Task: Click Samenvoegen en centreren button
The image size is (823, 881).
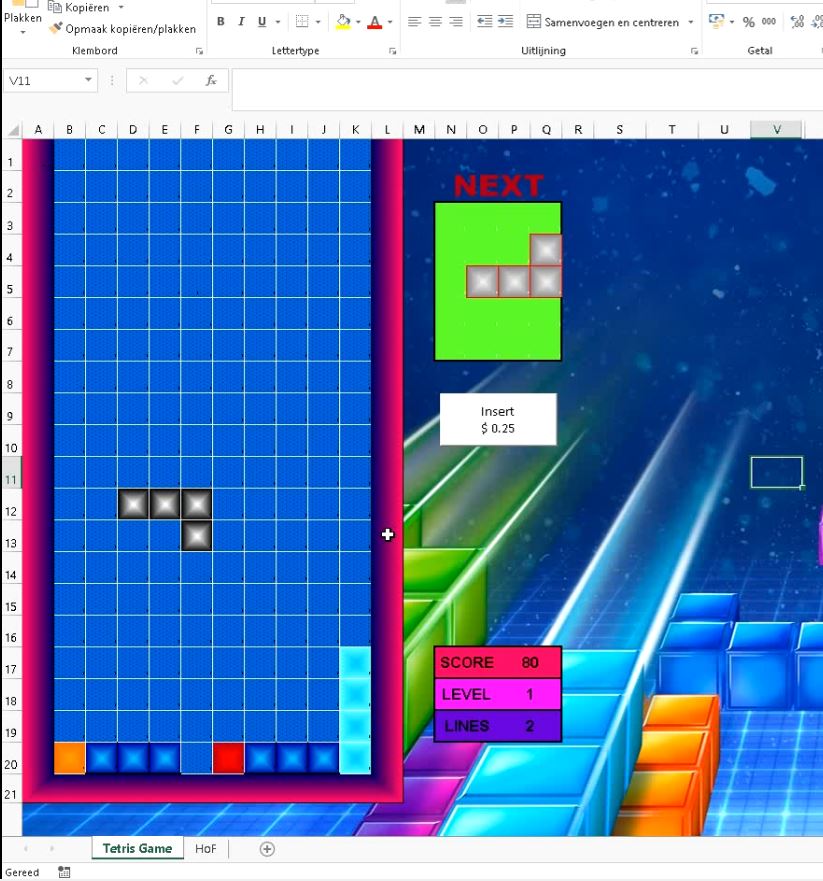Action: (603, 22)
